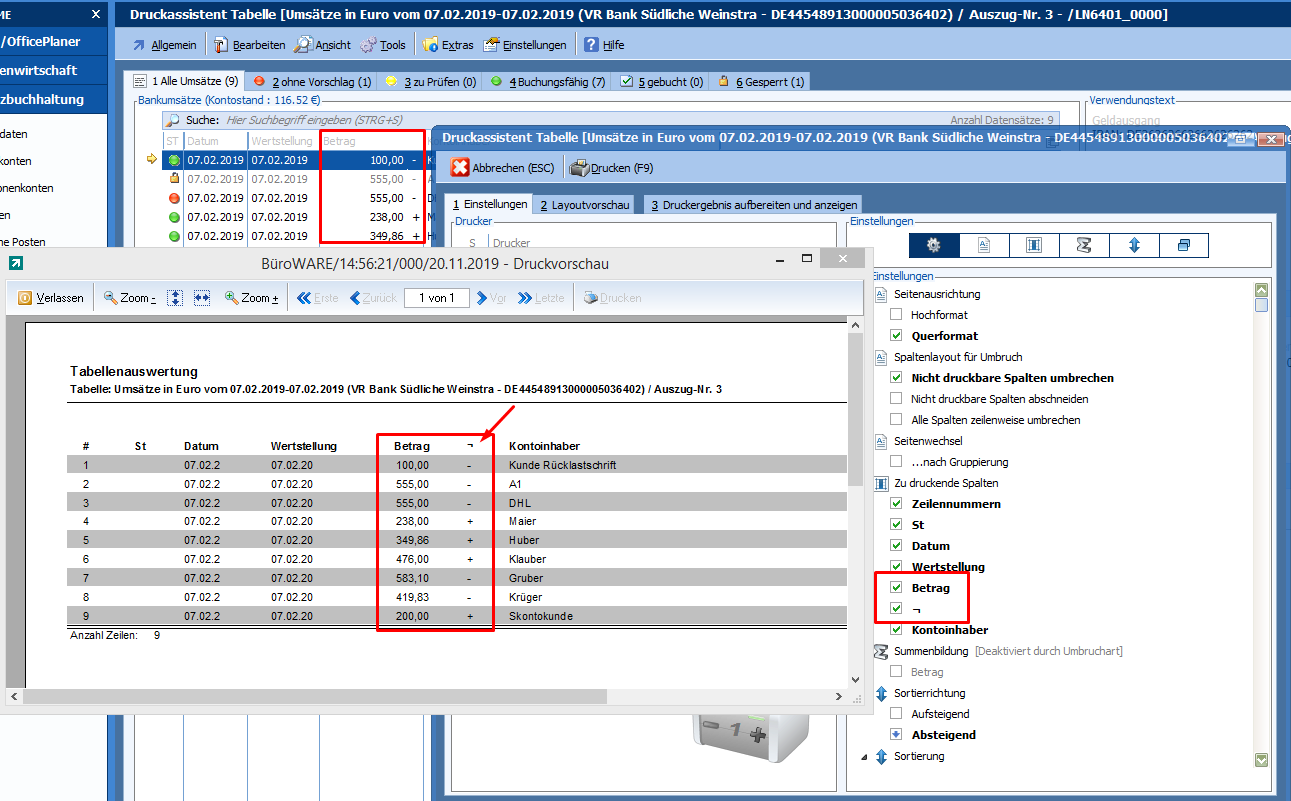The width and height of the screenshot is (1291, 801).
Task: Click the fit-to-width zoom icon
Action: pos(201,298)
